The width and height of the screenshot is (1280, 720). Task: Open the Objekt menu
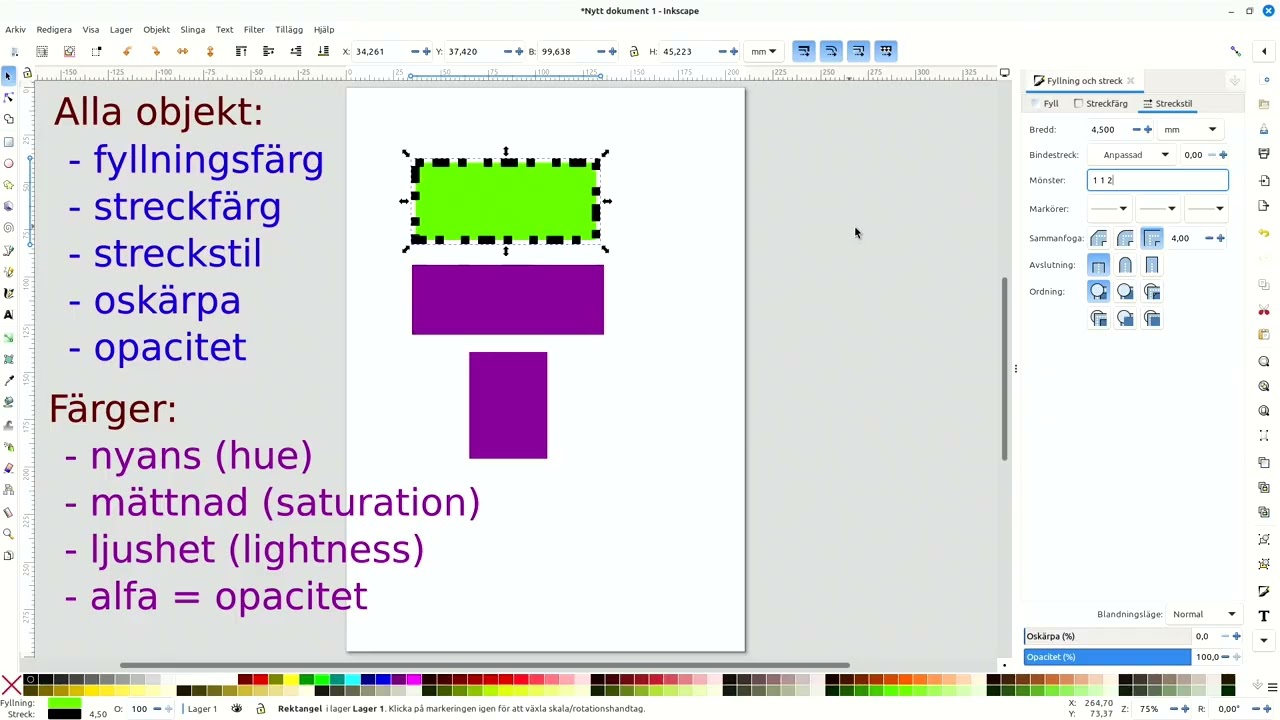tap(156, 30)
